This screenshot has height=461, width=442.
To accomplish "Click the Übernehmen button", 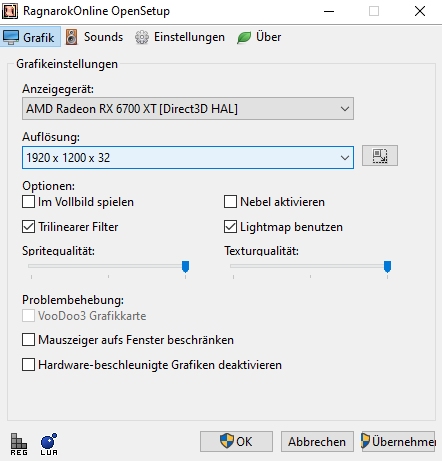I will click(x=398, y=441).
